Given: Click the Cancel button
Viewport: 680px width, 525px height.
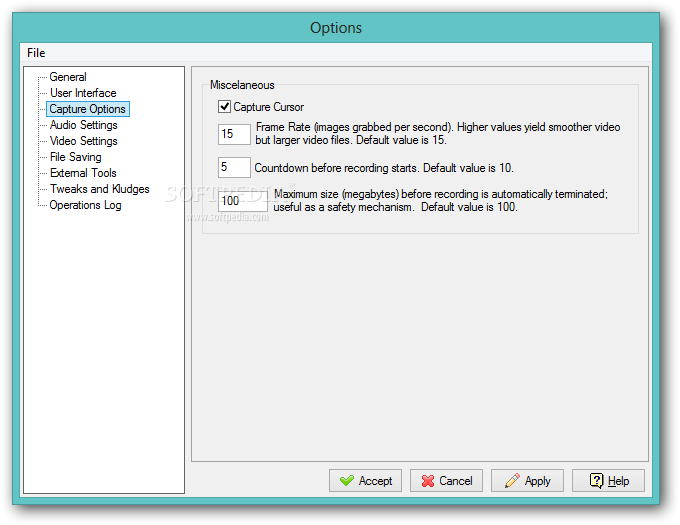Looking at the screenshot, I should point(446,480).
